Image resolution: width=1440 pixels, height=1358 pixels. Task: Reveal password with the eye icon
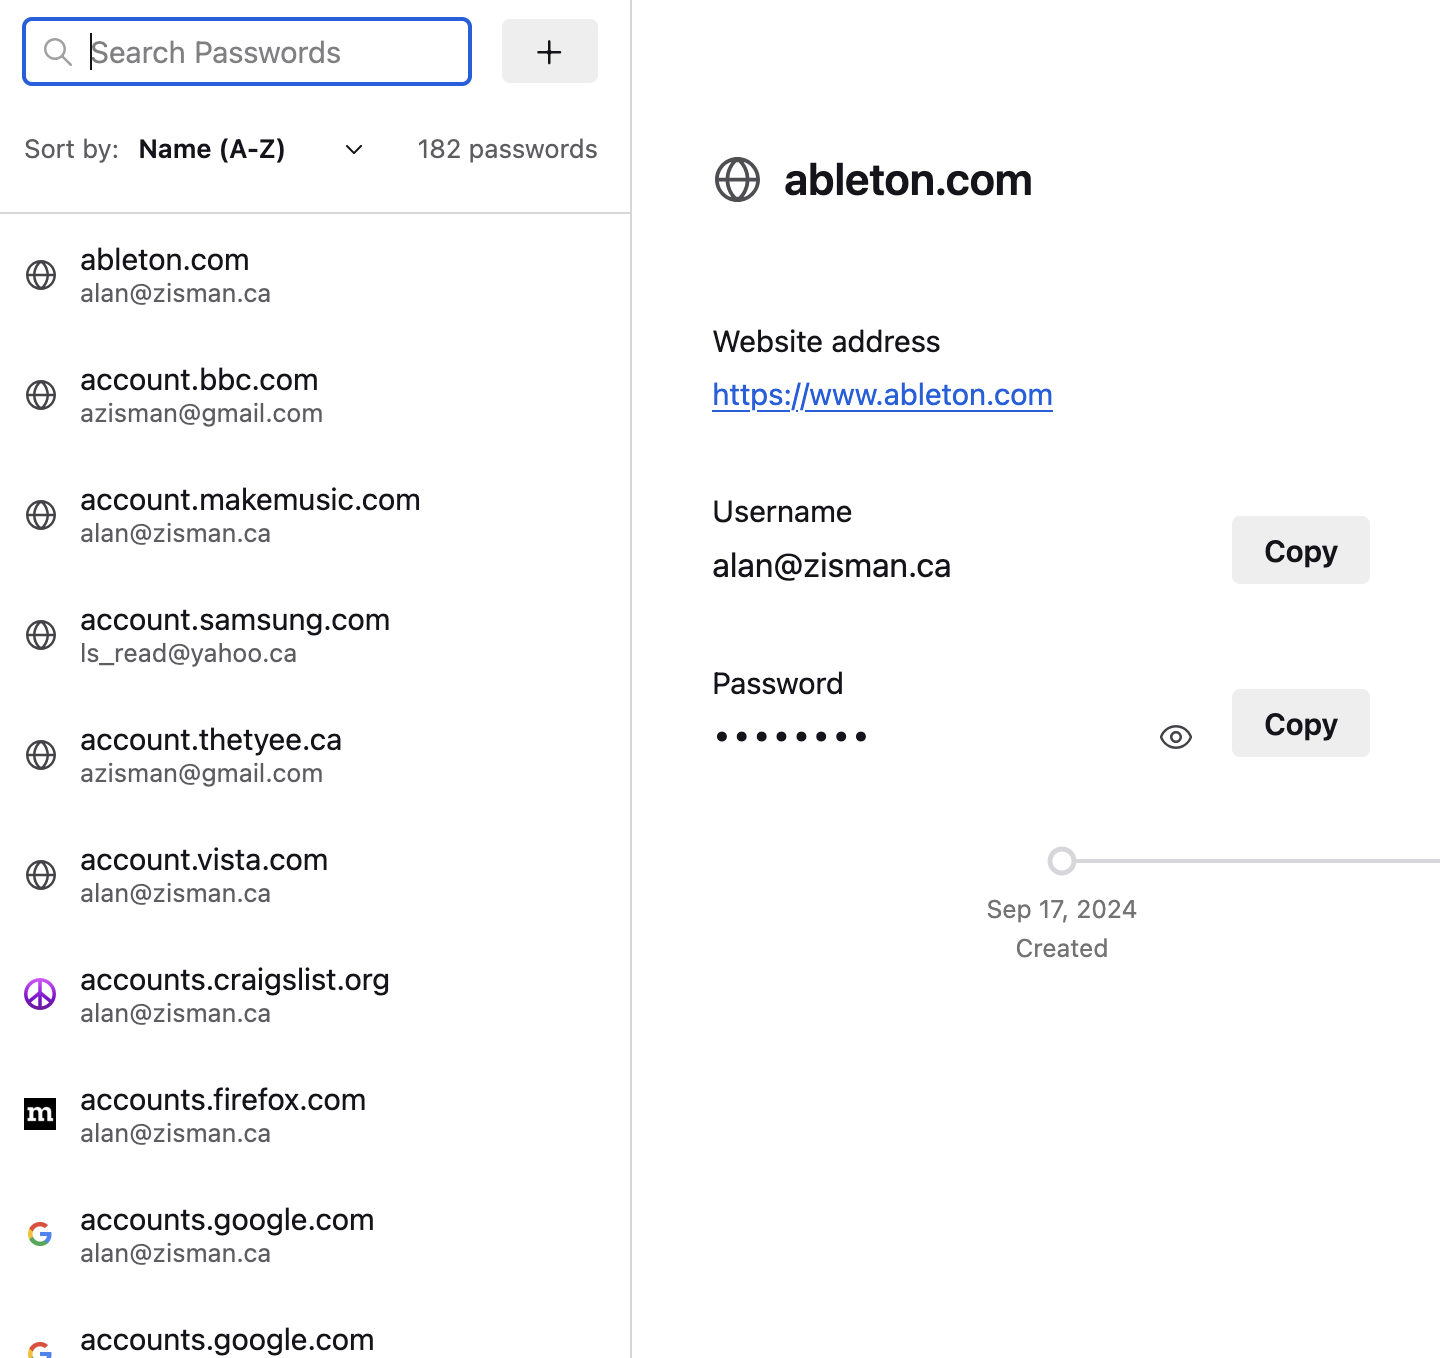click(1176, 737)
